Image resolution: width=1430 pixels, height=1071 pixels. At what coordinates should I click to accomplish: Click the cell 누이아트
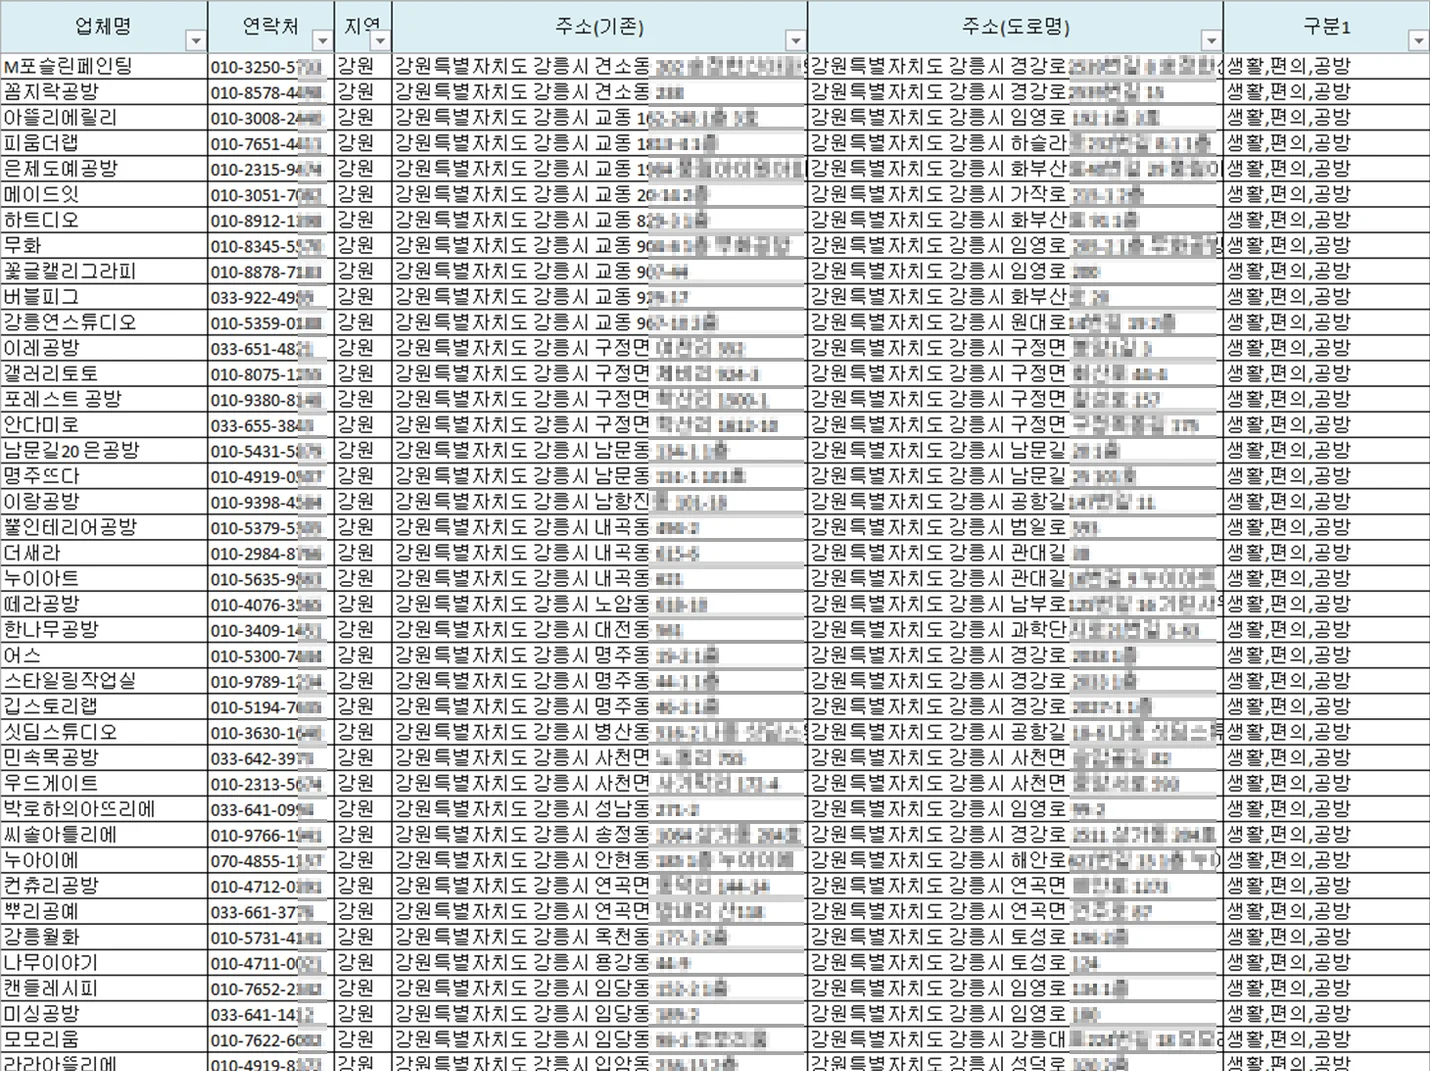104,578
